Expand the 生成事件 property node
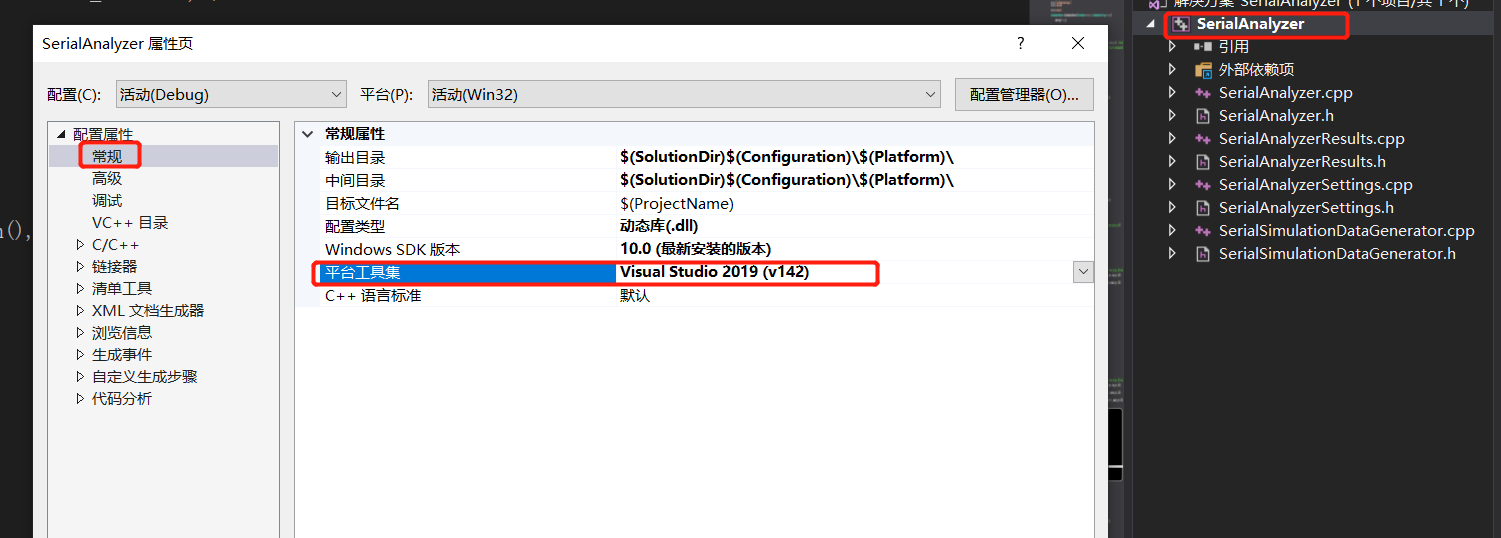This screenshot has width=1501, height=538. 81,355
